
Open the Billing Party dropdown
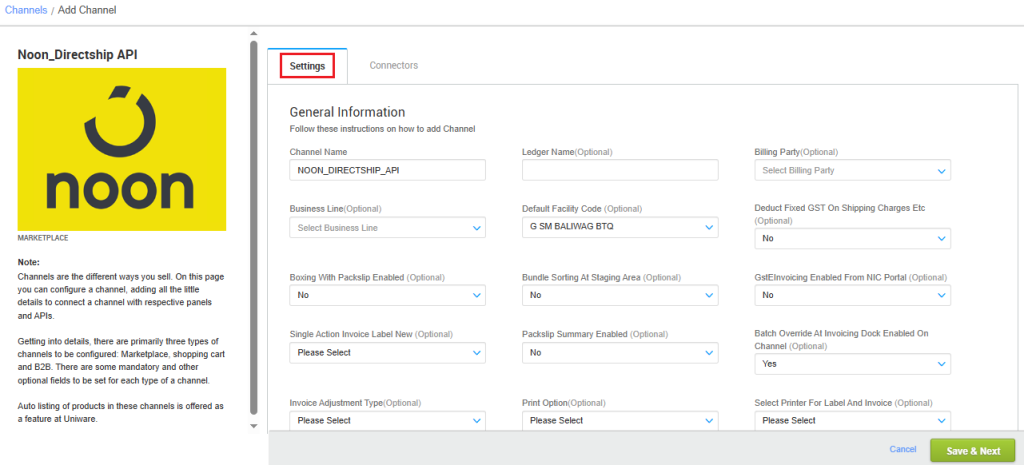pyautogui.click(x=853, y=170)
